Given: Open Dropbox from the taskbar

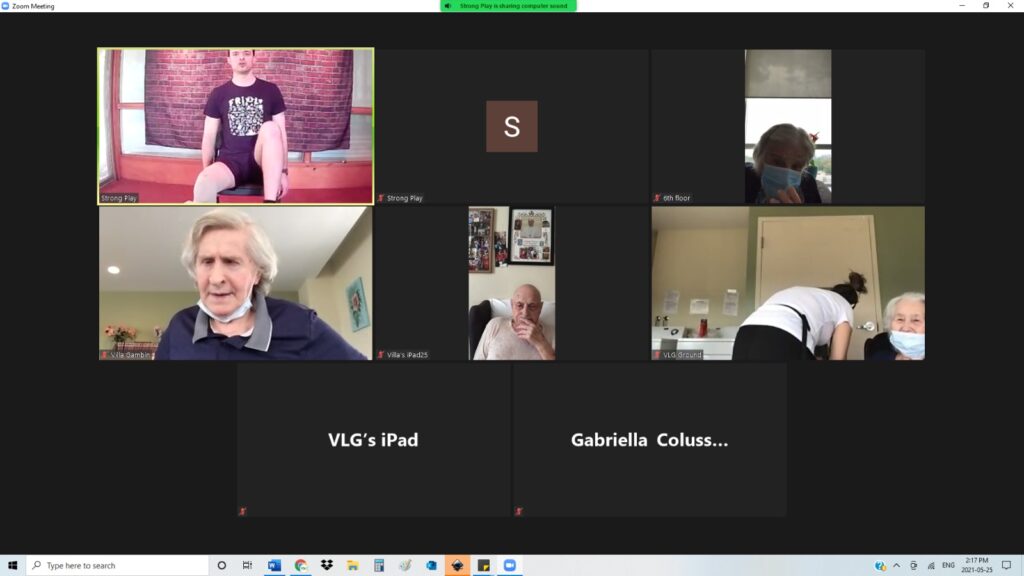Looking at the screenshot, I should click(326, 565).
